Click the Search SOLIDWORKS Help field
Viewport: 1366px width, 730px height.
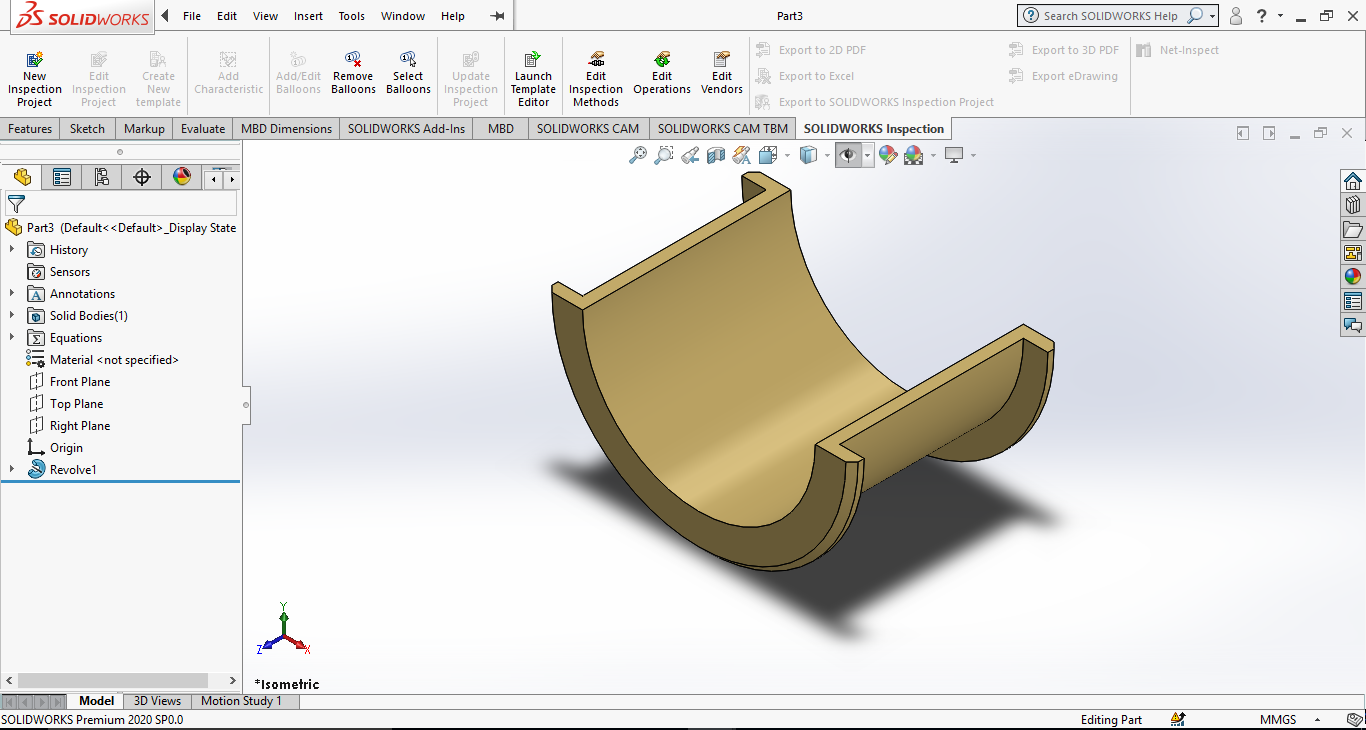[1110, 16]
